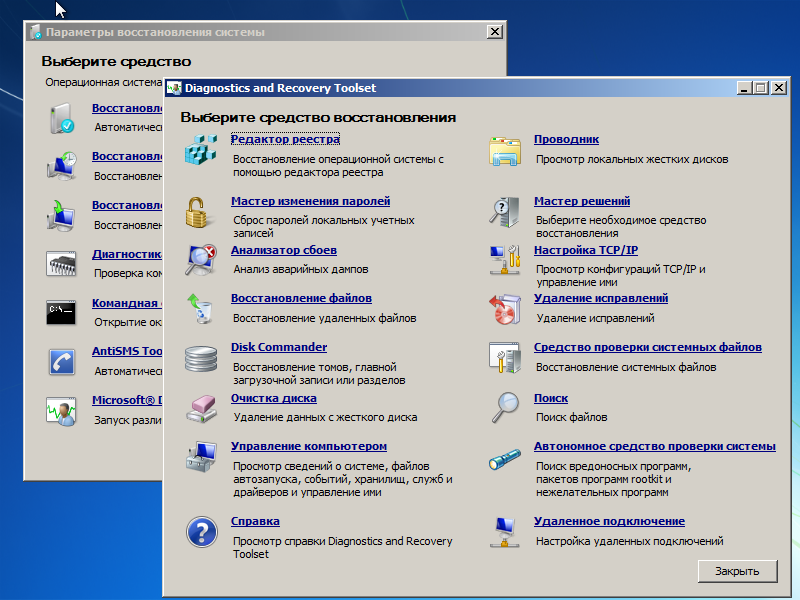Open the AntiSMS Tool link in back window
The height and width of the screenshot is (600, 800).
pos(127,351)
